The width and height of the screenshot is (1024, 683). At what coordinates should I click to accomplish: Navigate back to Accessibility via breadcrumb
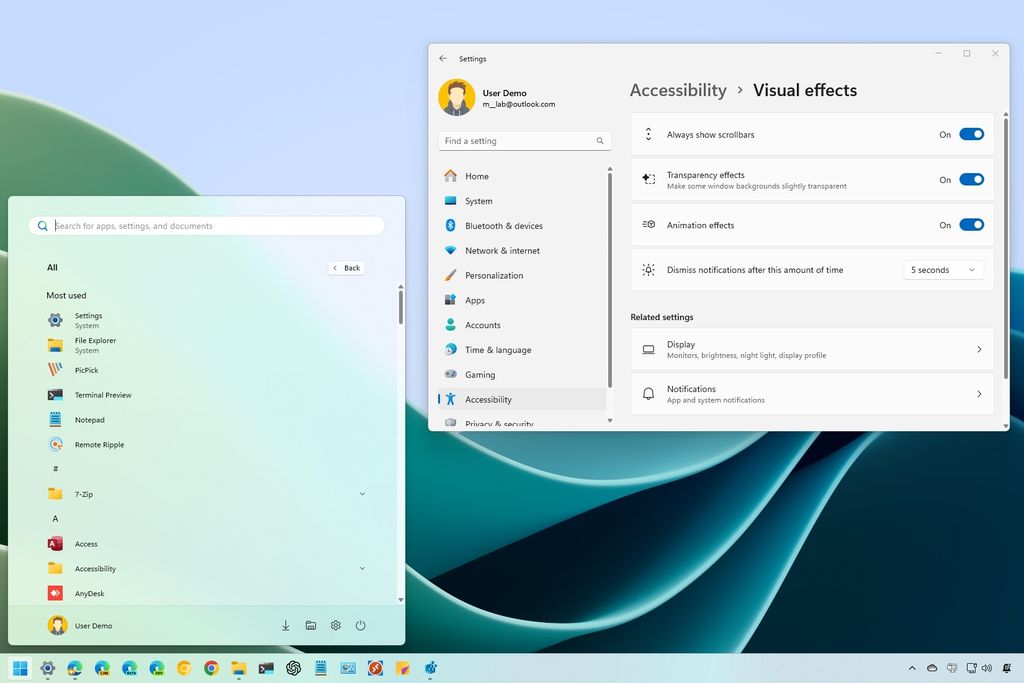point(677,90)
